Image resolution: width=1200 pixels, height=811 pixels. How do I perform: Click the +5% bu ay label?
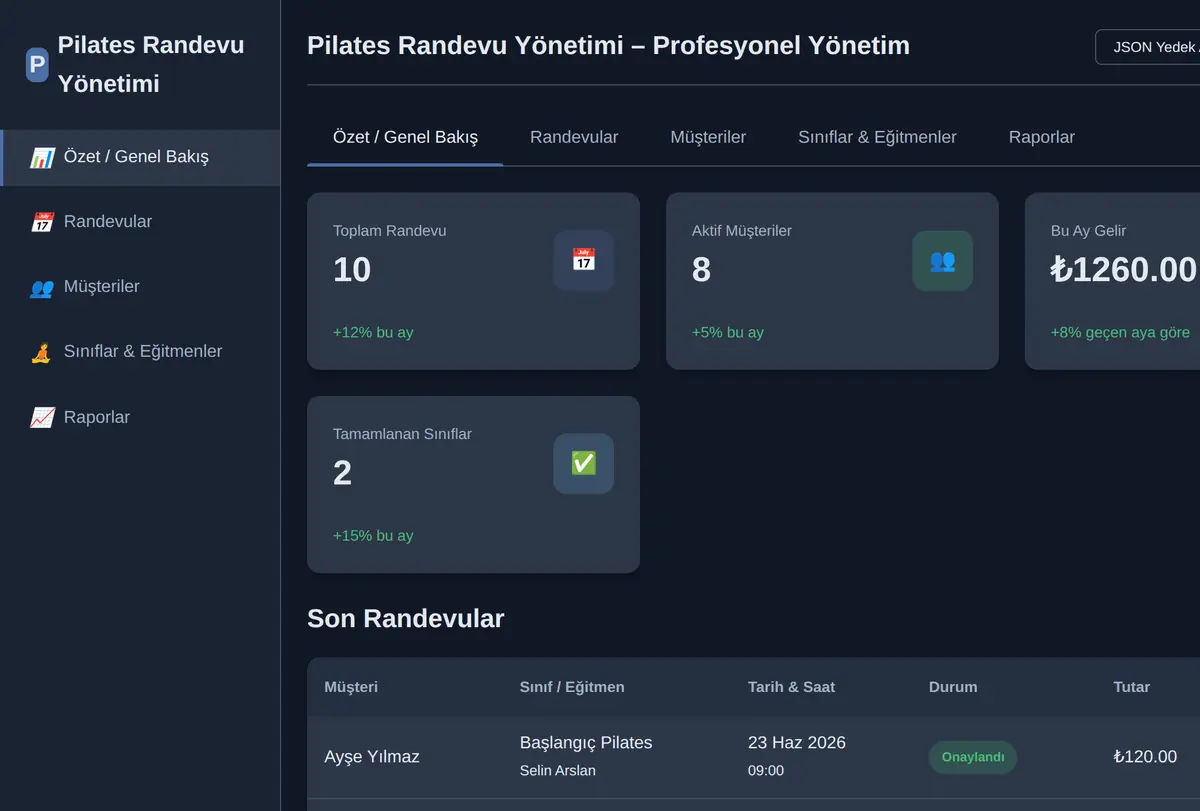click(728, 333)
